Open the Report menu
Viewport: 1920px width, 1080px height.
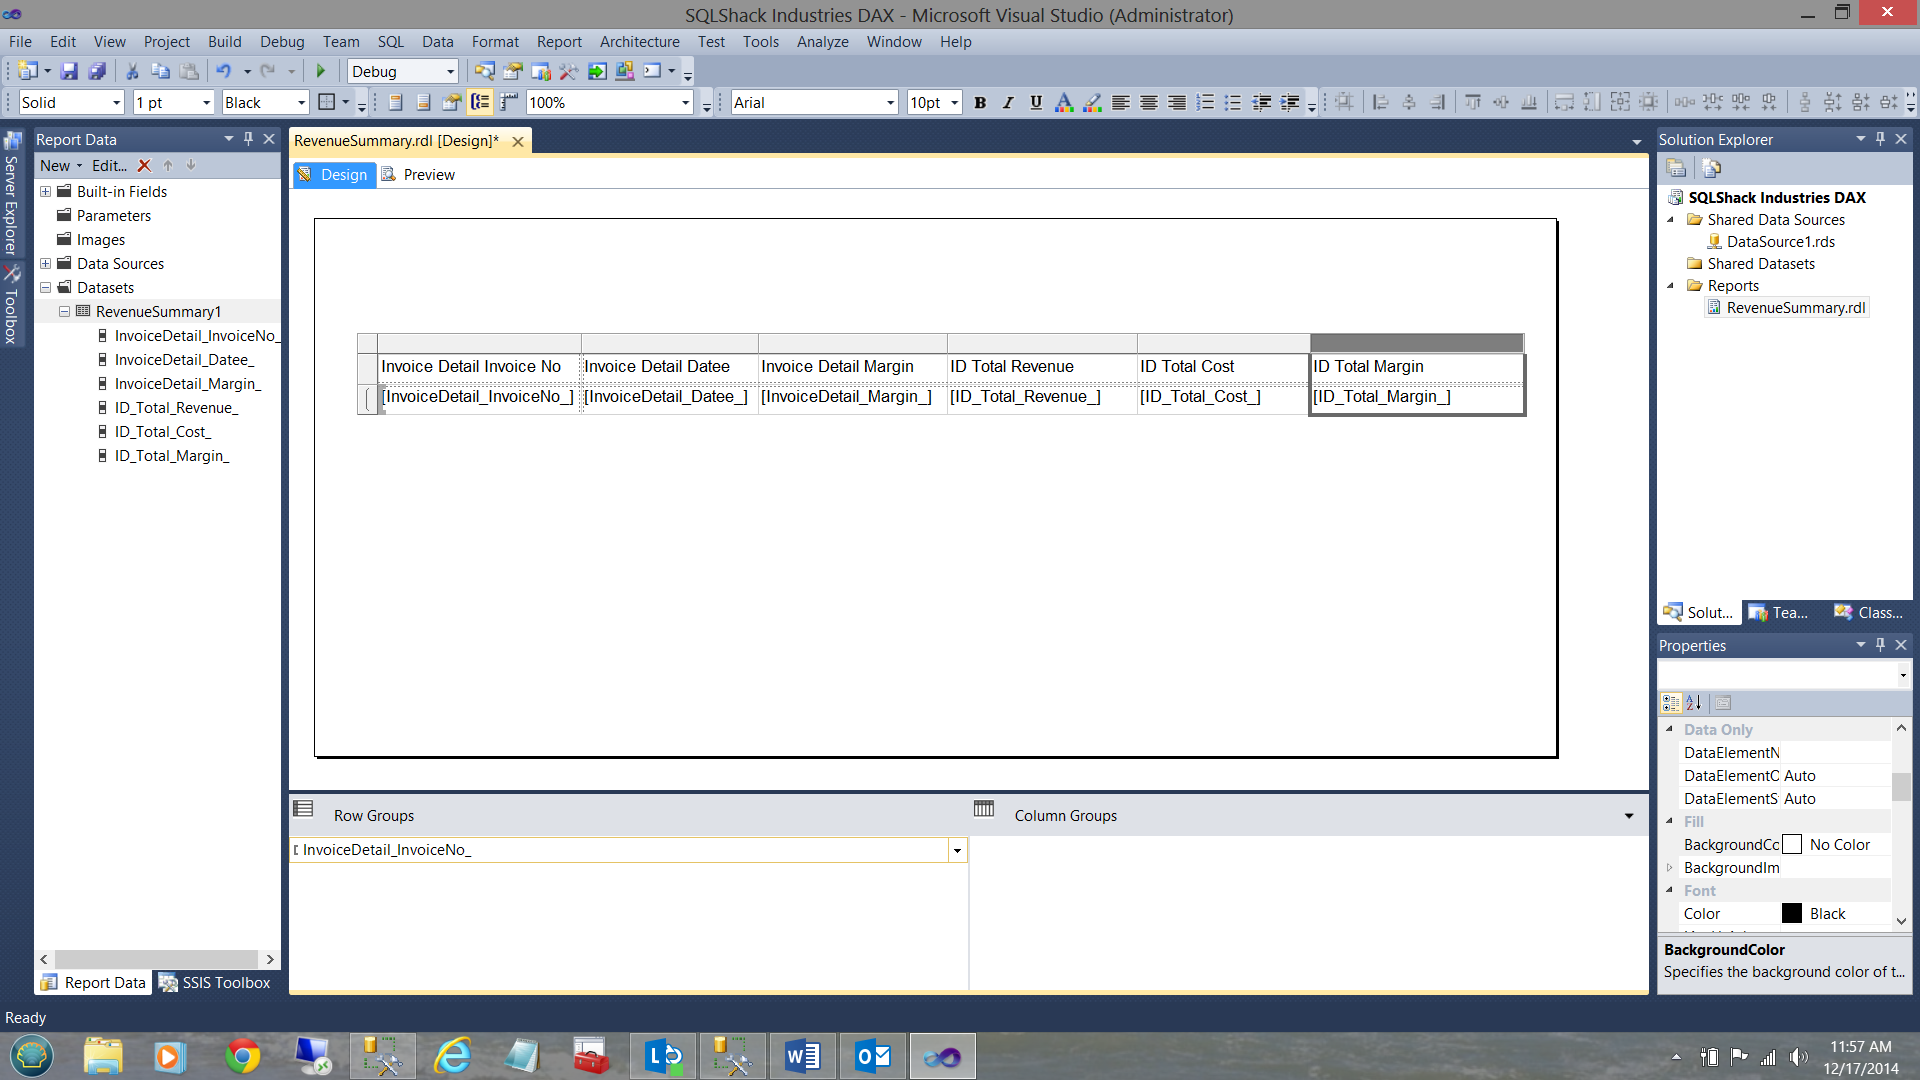[558, 42]
